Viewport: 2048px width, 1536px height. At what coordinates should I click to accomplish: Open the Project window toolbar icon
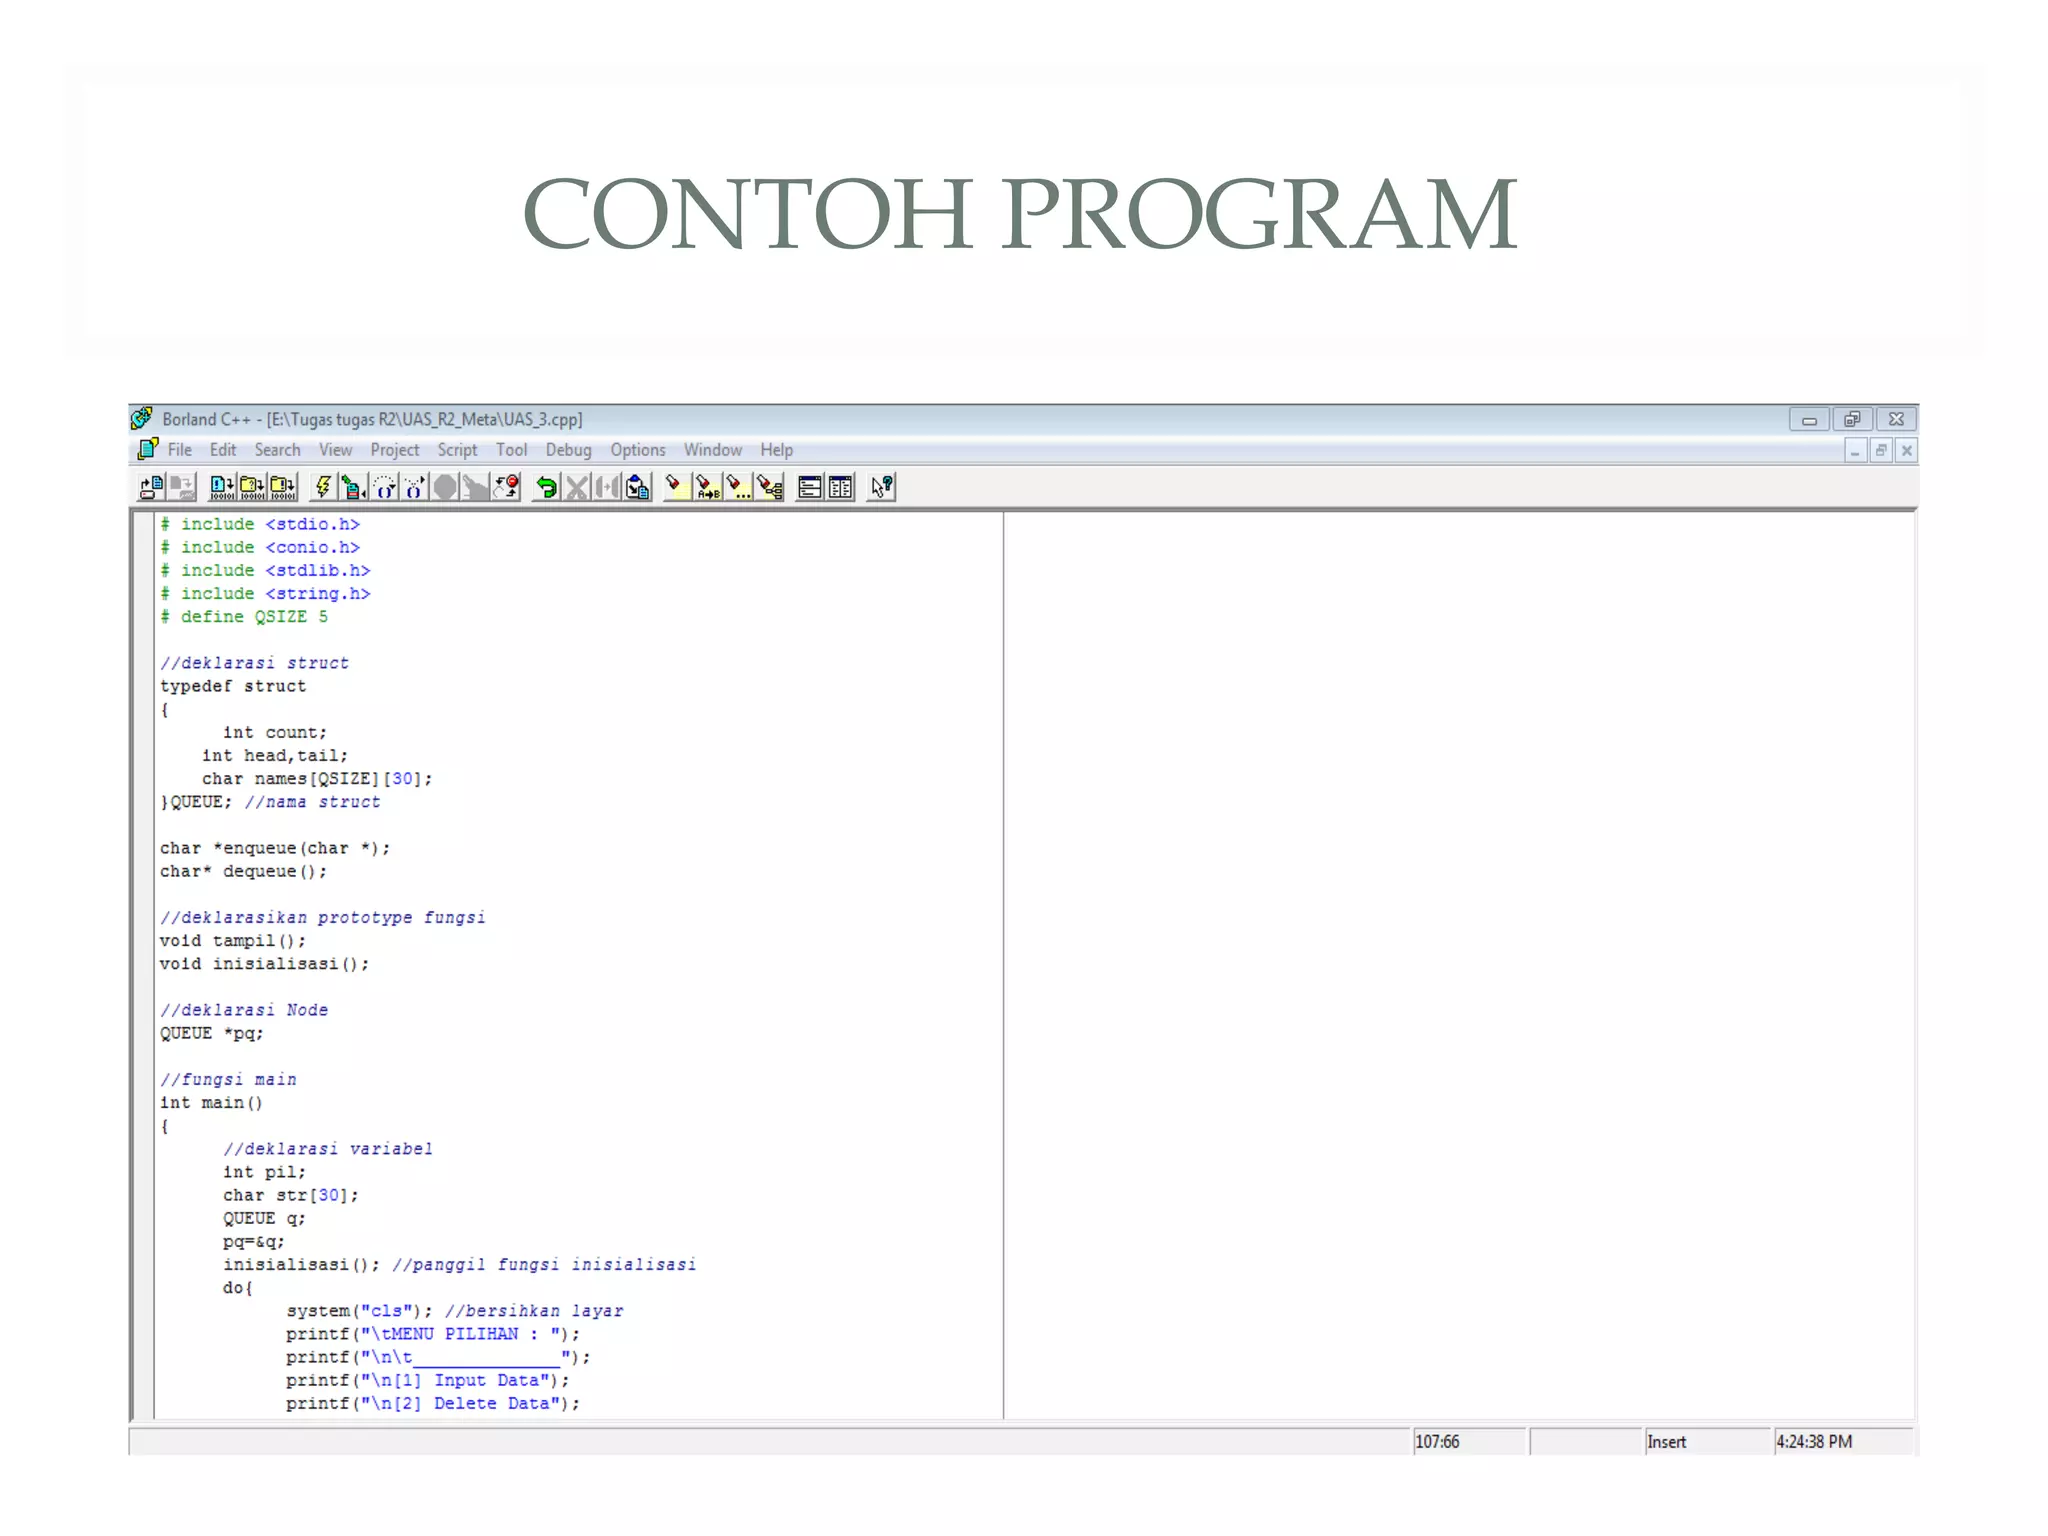pyautogui.click(x=810, y=487)
